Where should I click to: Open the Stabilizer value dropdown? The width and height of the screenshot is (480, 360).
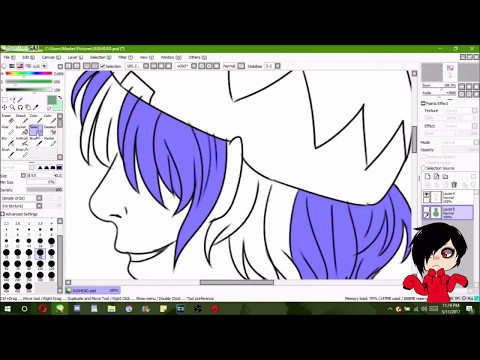(277, 66)
